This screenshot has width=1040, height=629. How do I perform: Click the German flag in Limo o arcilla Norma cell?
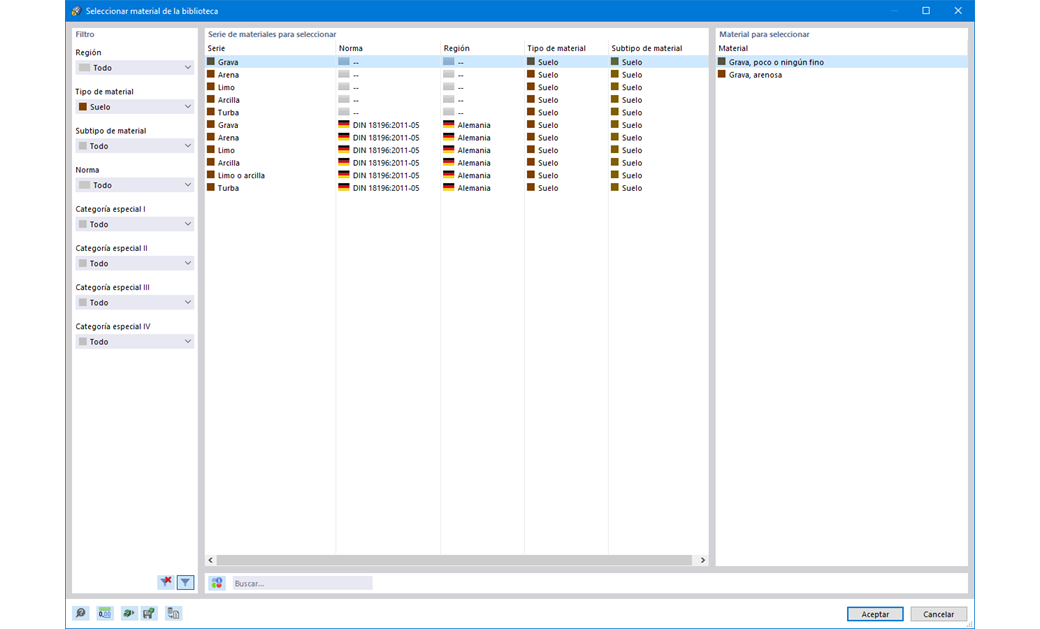[344, 175]
